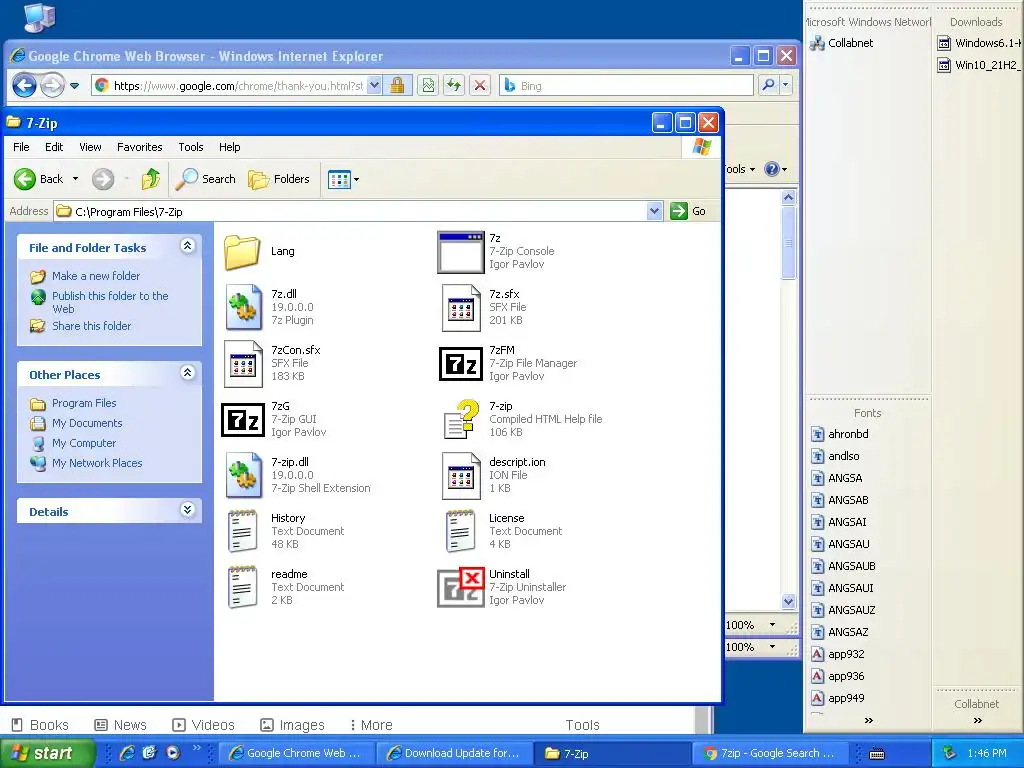Image resolution: width=1024 pixels, height=768 pixels.
Task: Click the Back button in the 7-Zip window
Action: (x=39, y=179)
